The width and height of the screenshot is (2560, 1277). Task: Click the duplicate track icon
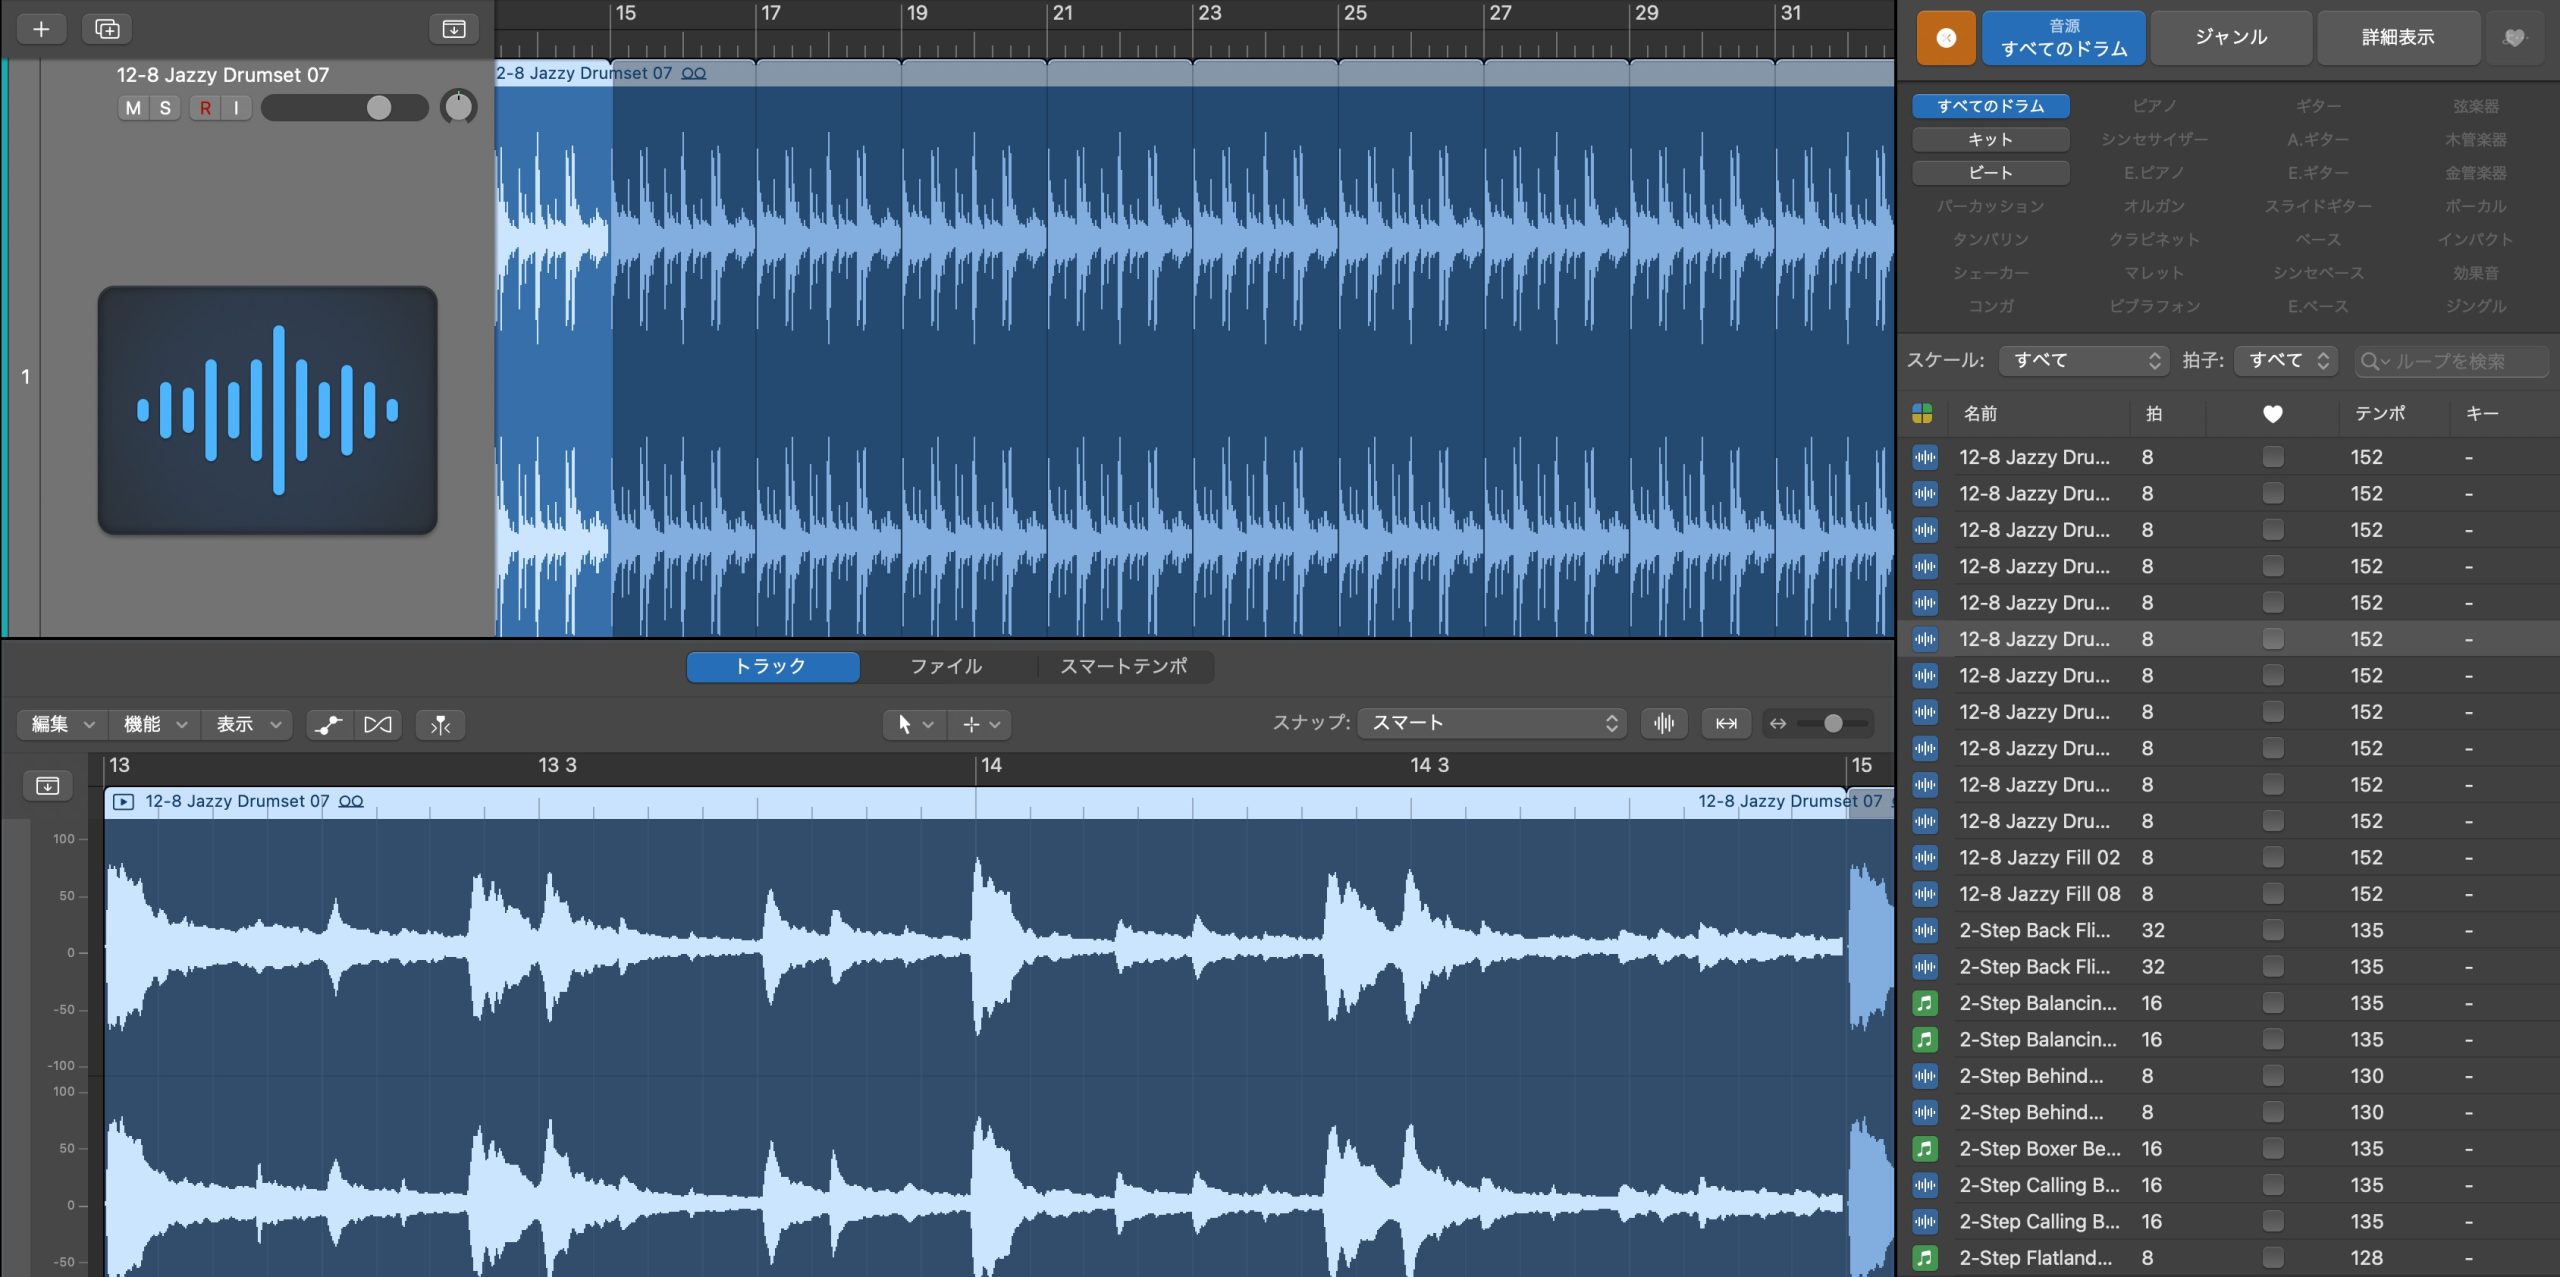(107, 29)
